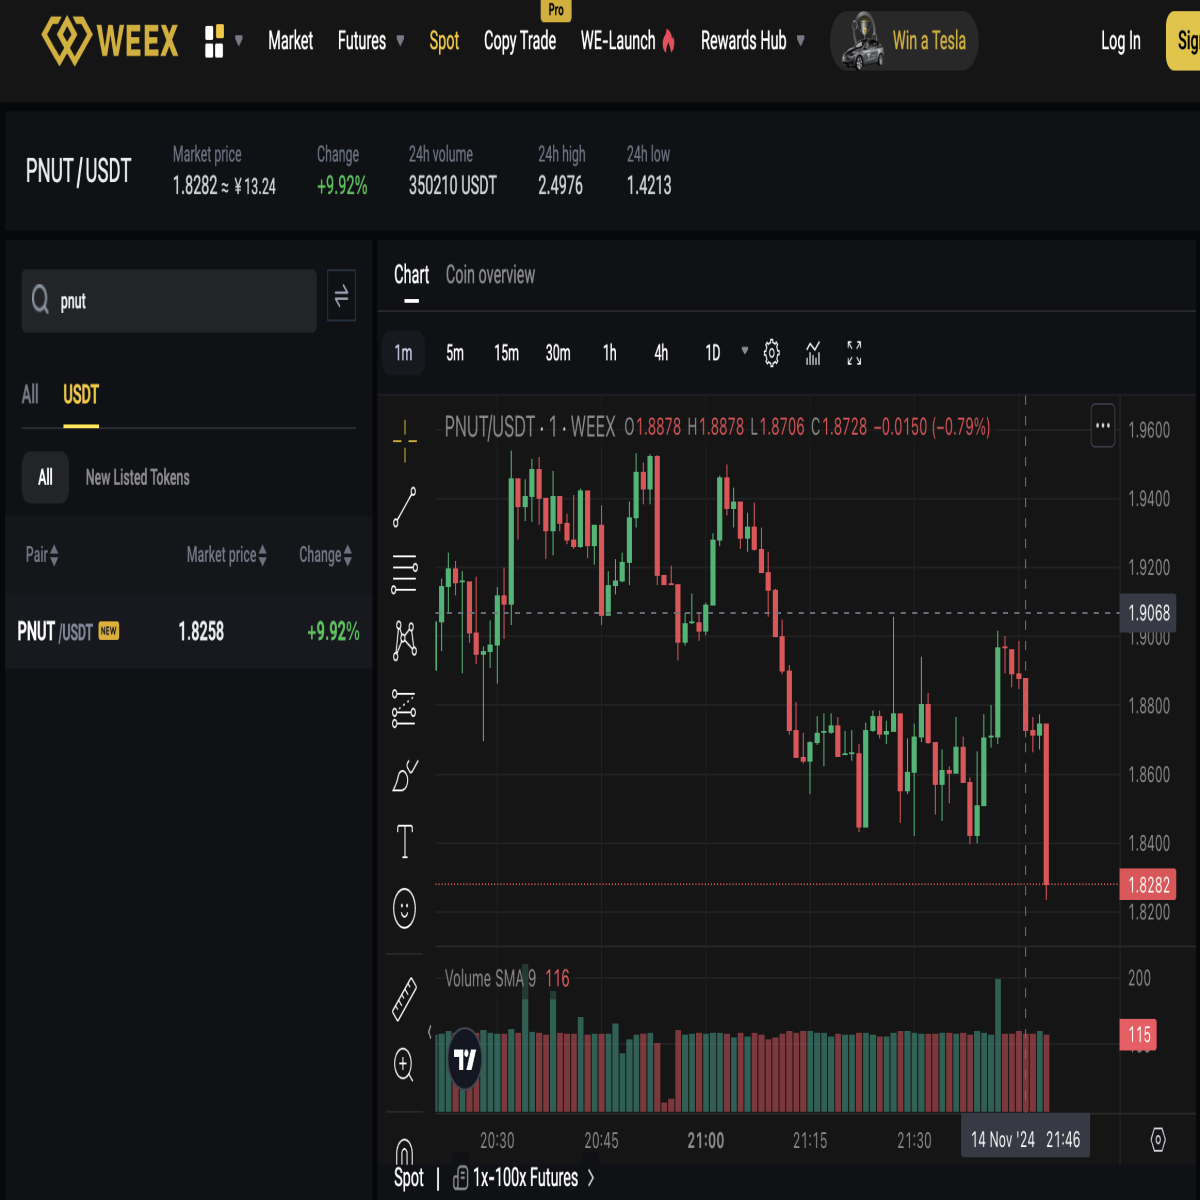Image resolution: width=1200 pixels, height=1200 pixels.
Task: Toggle fullscreen chart view
Action: [x=854, y=353]
